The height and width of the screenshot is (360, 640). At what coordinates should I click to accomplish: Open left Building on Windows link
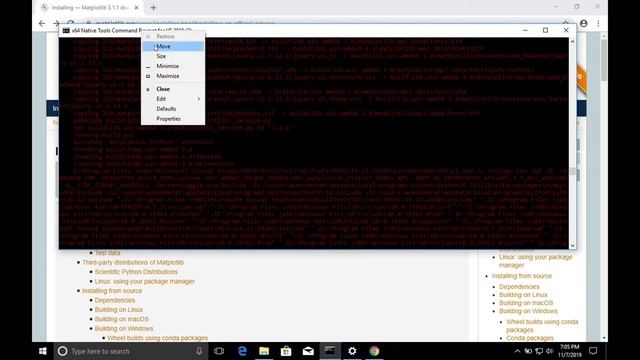(124, 329)
